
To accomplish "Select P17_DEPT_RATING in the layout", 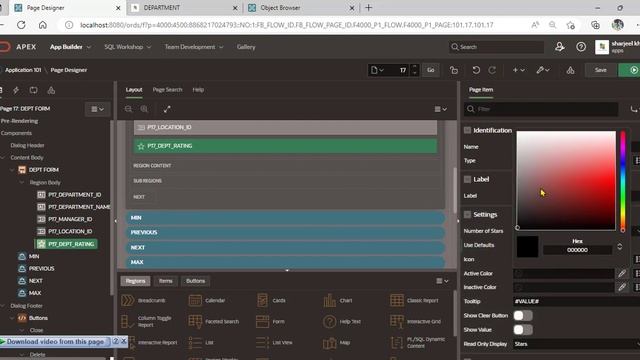I will 285,146.
